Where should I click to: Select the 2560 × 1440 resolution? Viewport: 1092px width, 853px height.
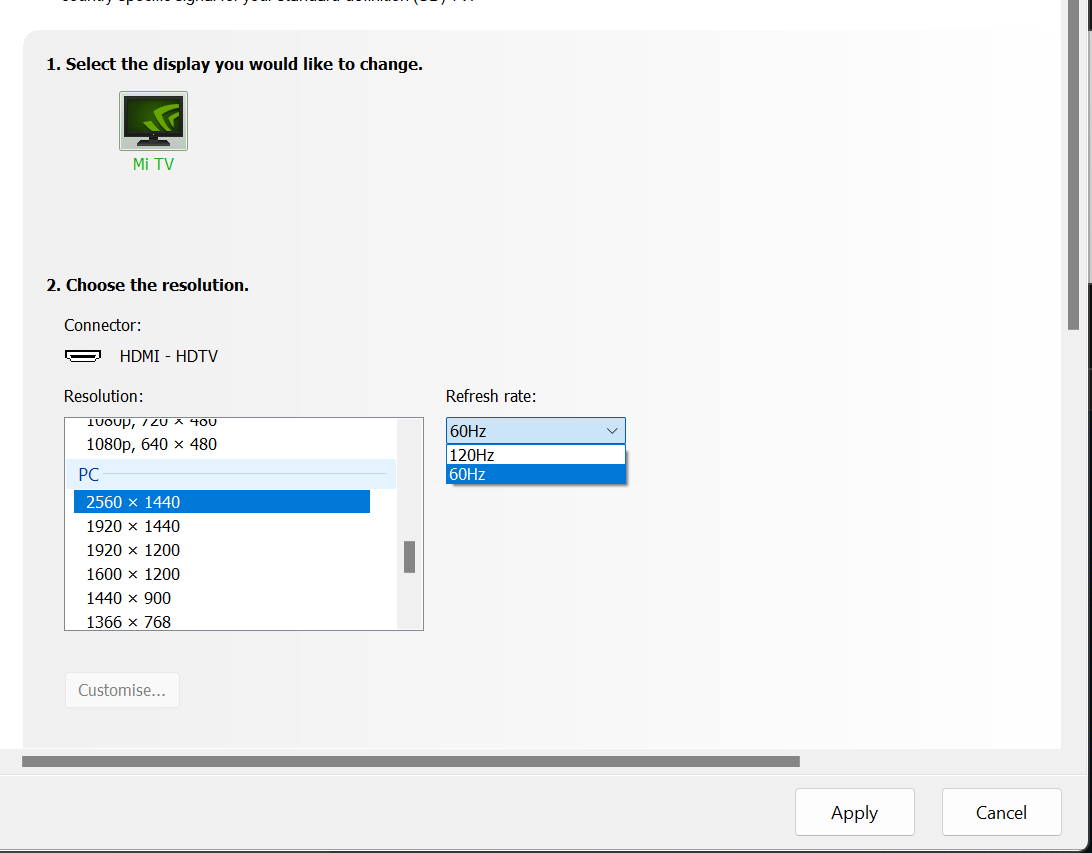coord(222,502)
